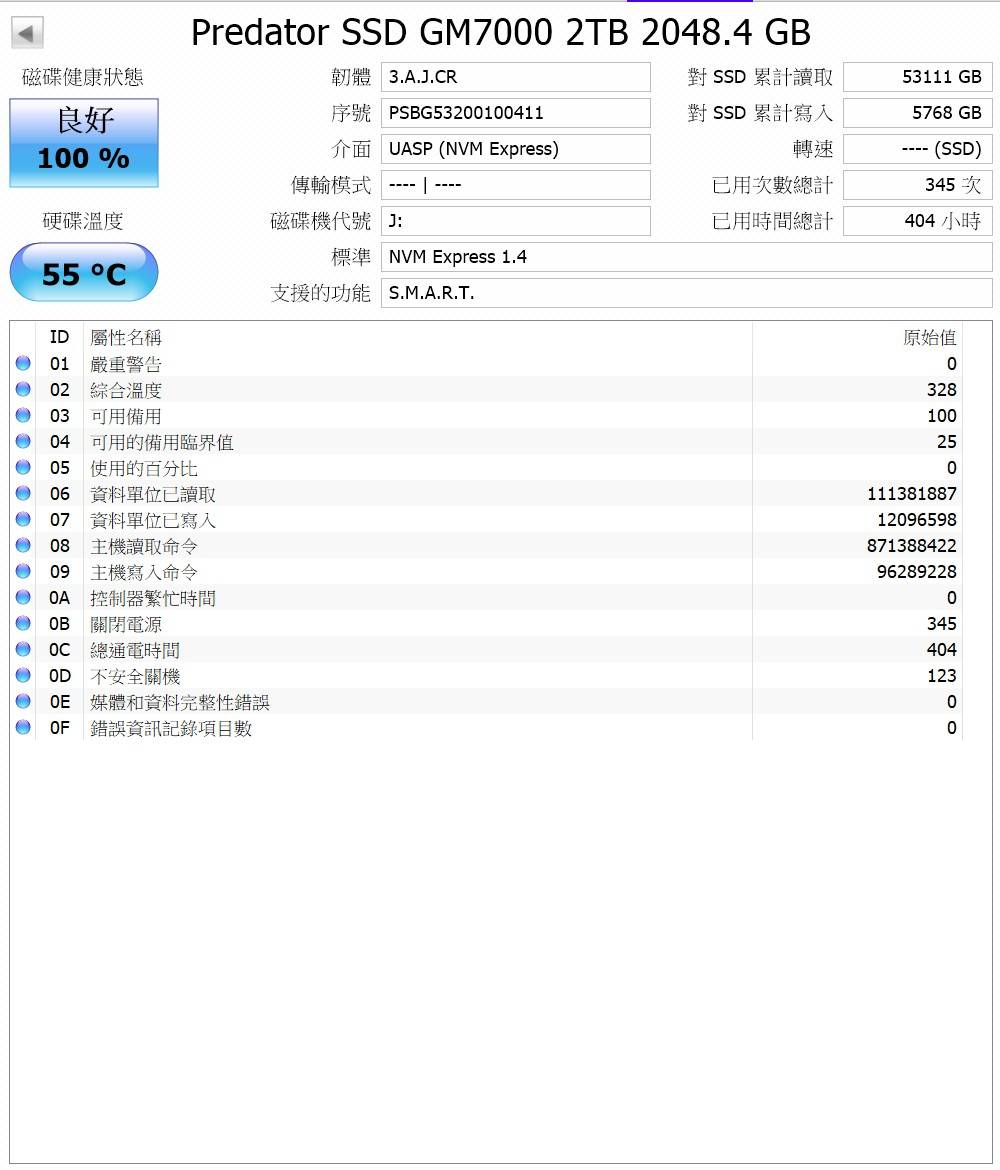Screen dimensions: 1000x1170
Task: Click the ID cell 06
Action: (60, 493)
